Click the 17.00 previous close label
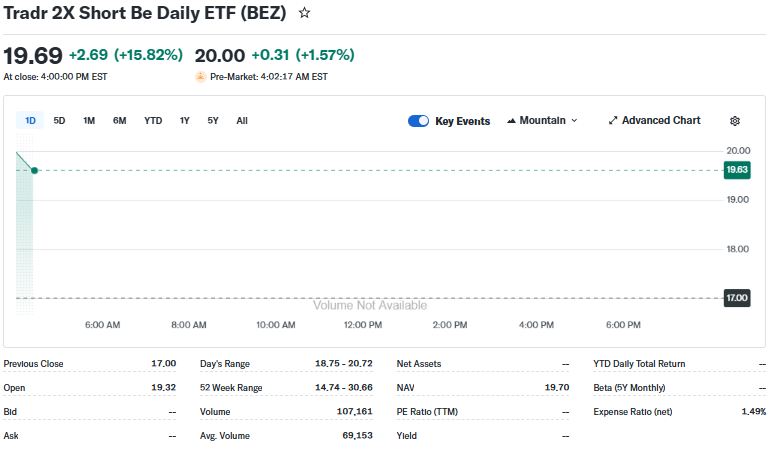The height and width of the screenshot is (450, 777). pyautogui.click(x=737, y=297)
